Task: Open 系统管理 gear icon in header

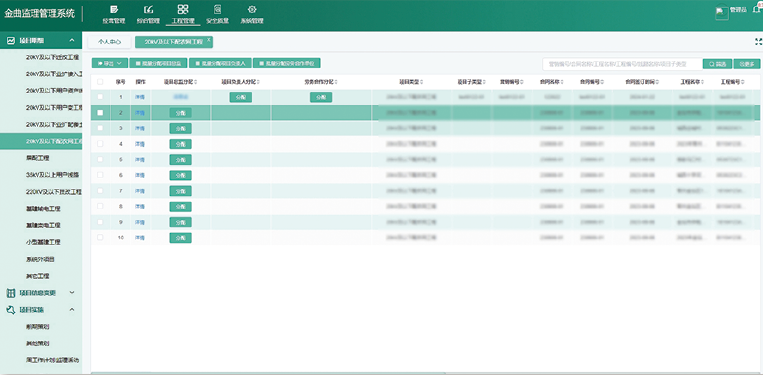Action: point(252,9)
